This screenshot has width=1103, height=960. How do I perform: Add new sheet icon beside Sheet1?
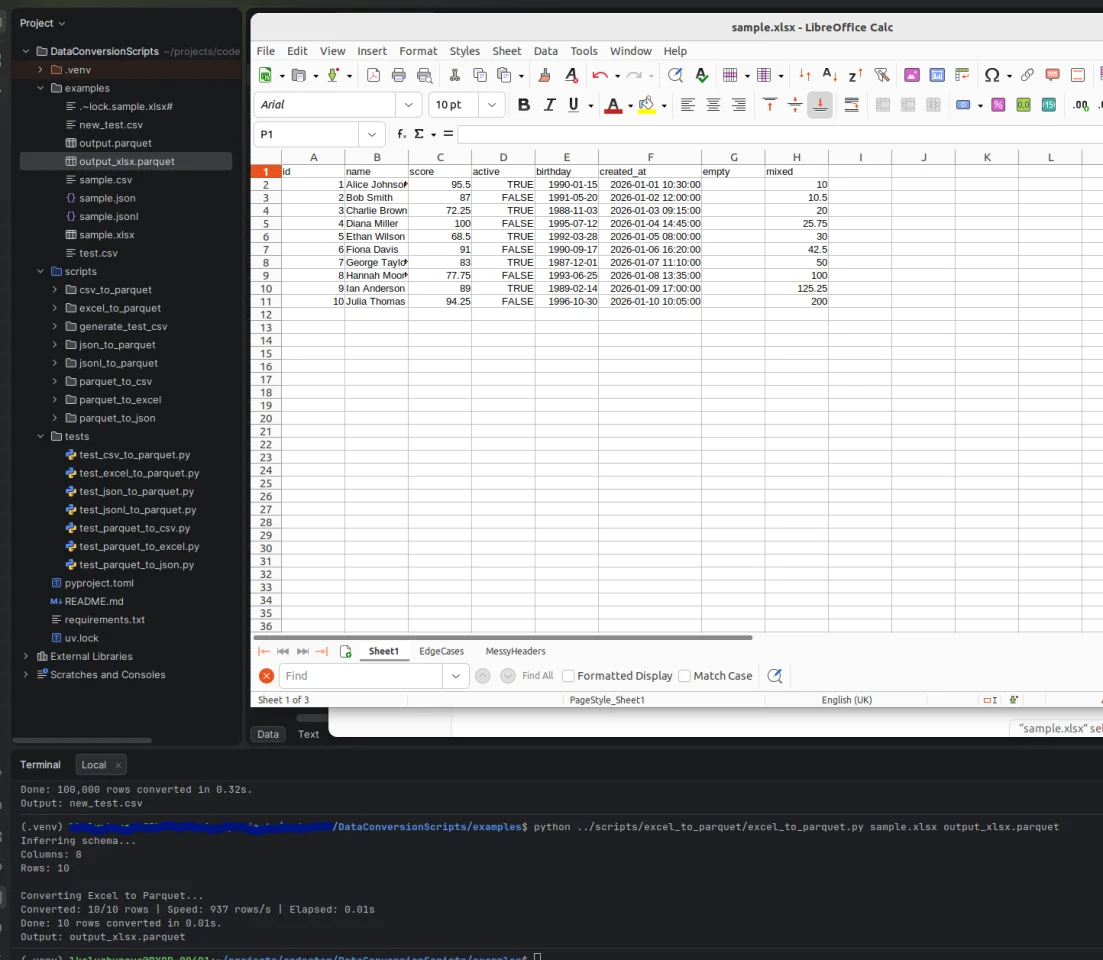[345, 651]
